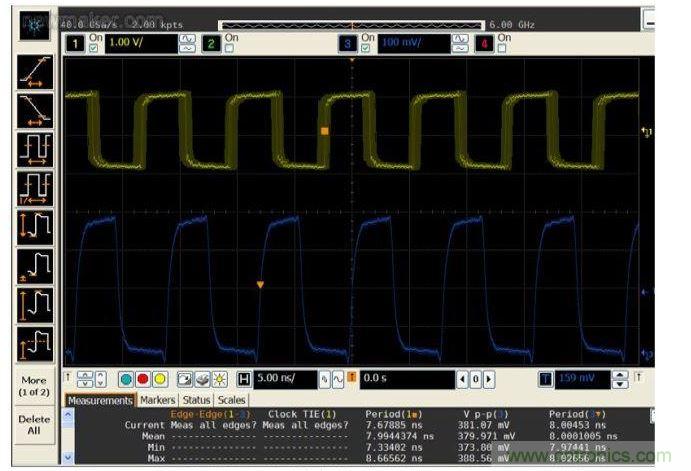Click the trigger level 159 mV field
The image size is (691, 471).
click(579, 380)
